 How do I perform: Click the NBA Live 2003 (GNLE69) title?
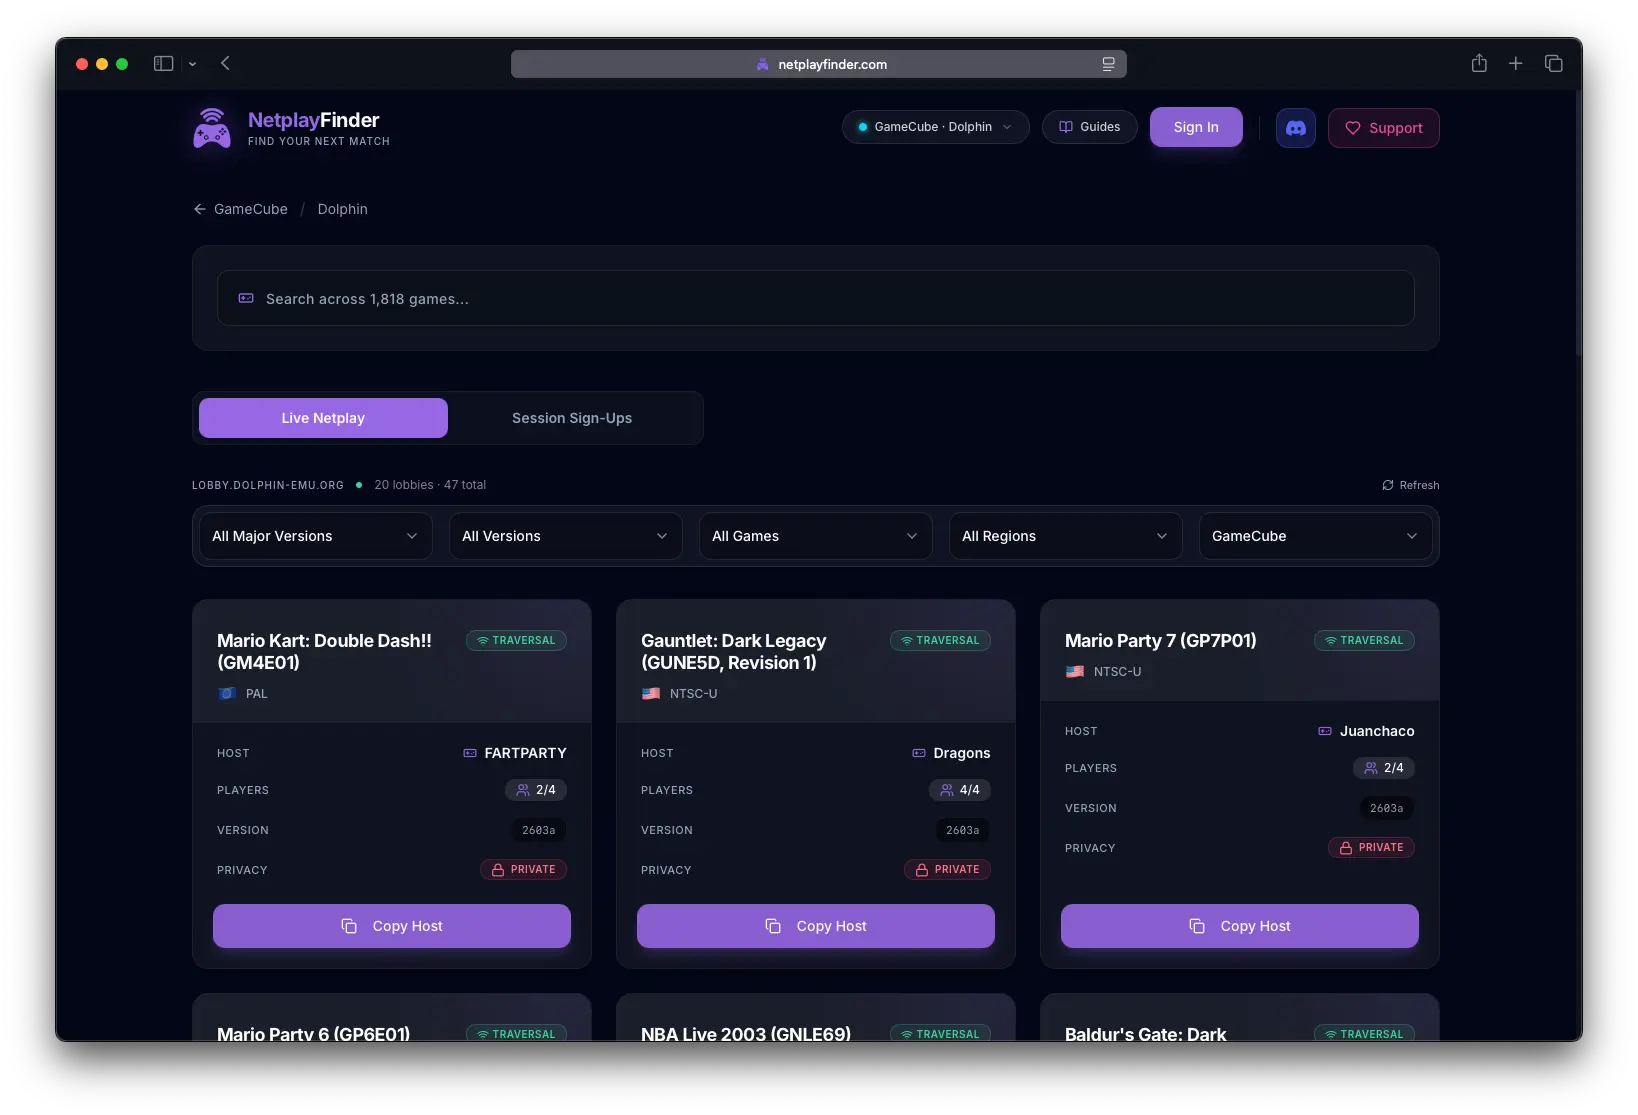[x=746, y=1033]
